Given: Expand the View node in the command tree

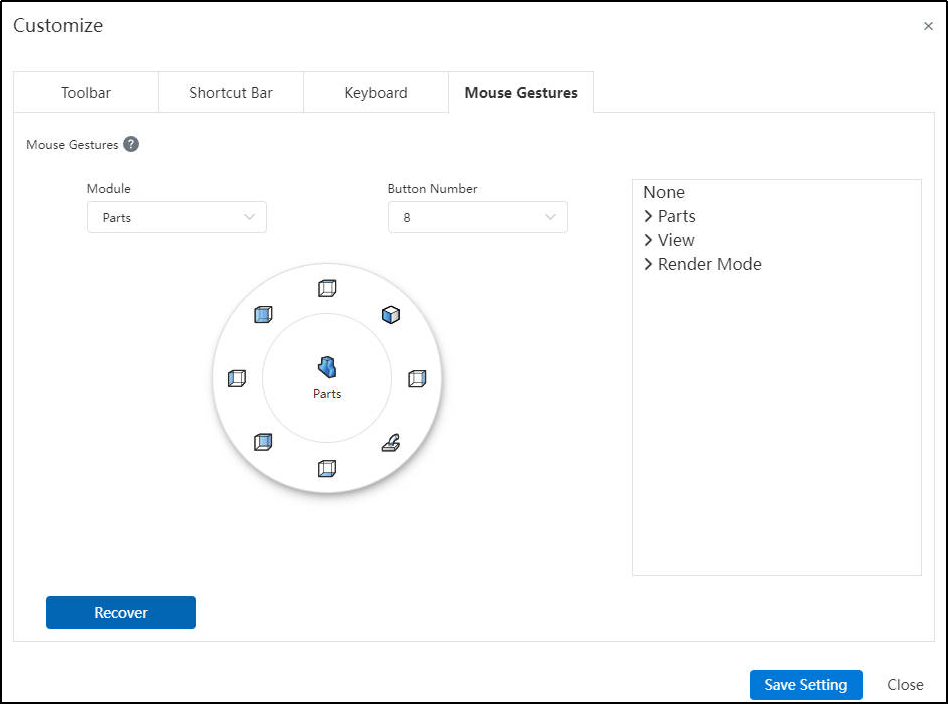Looking at the screenshot, I should point(648,240).
